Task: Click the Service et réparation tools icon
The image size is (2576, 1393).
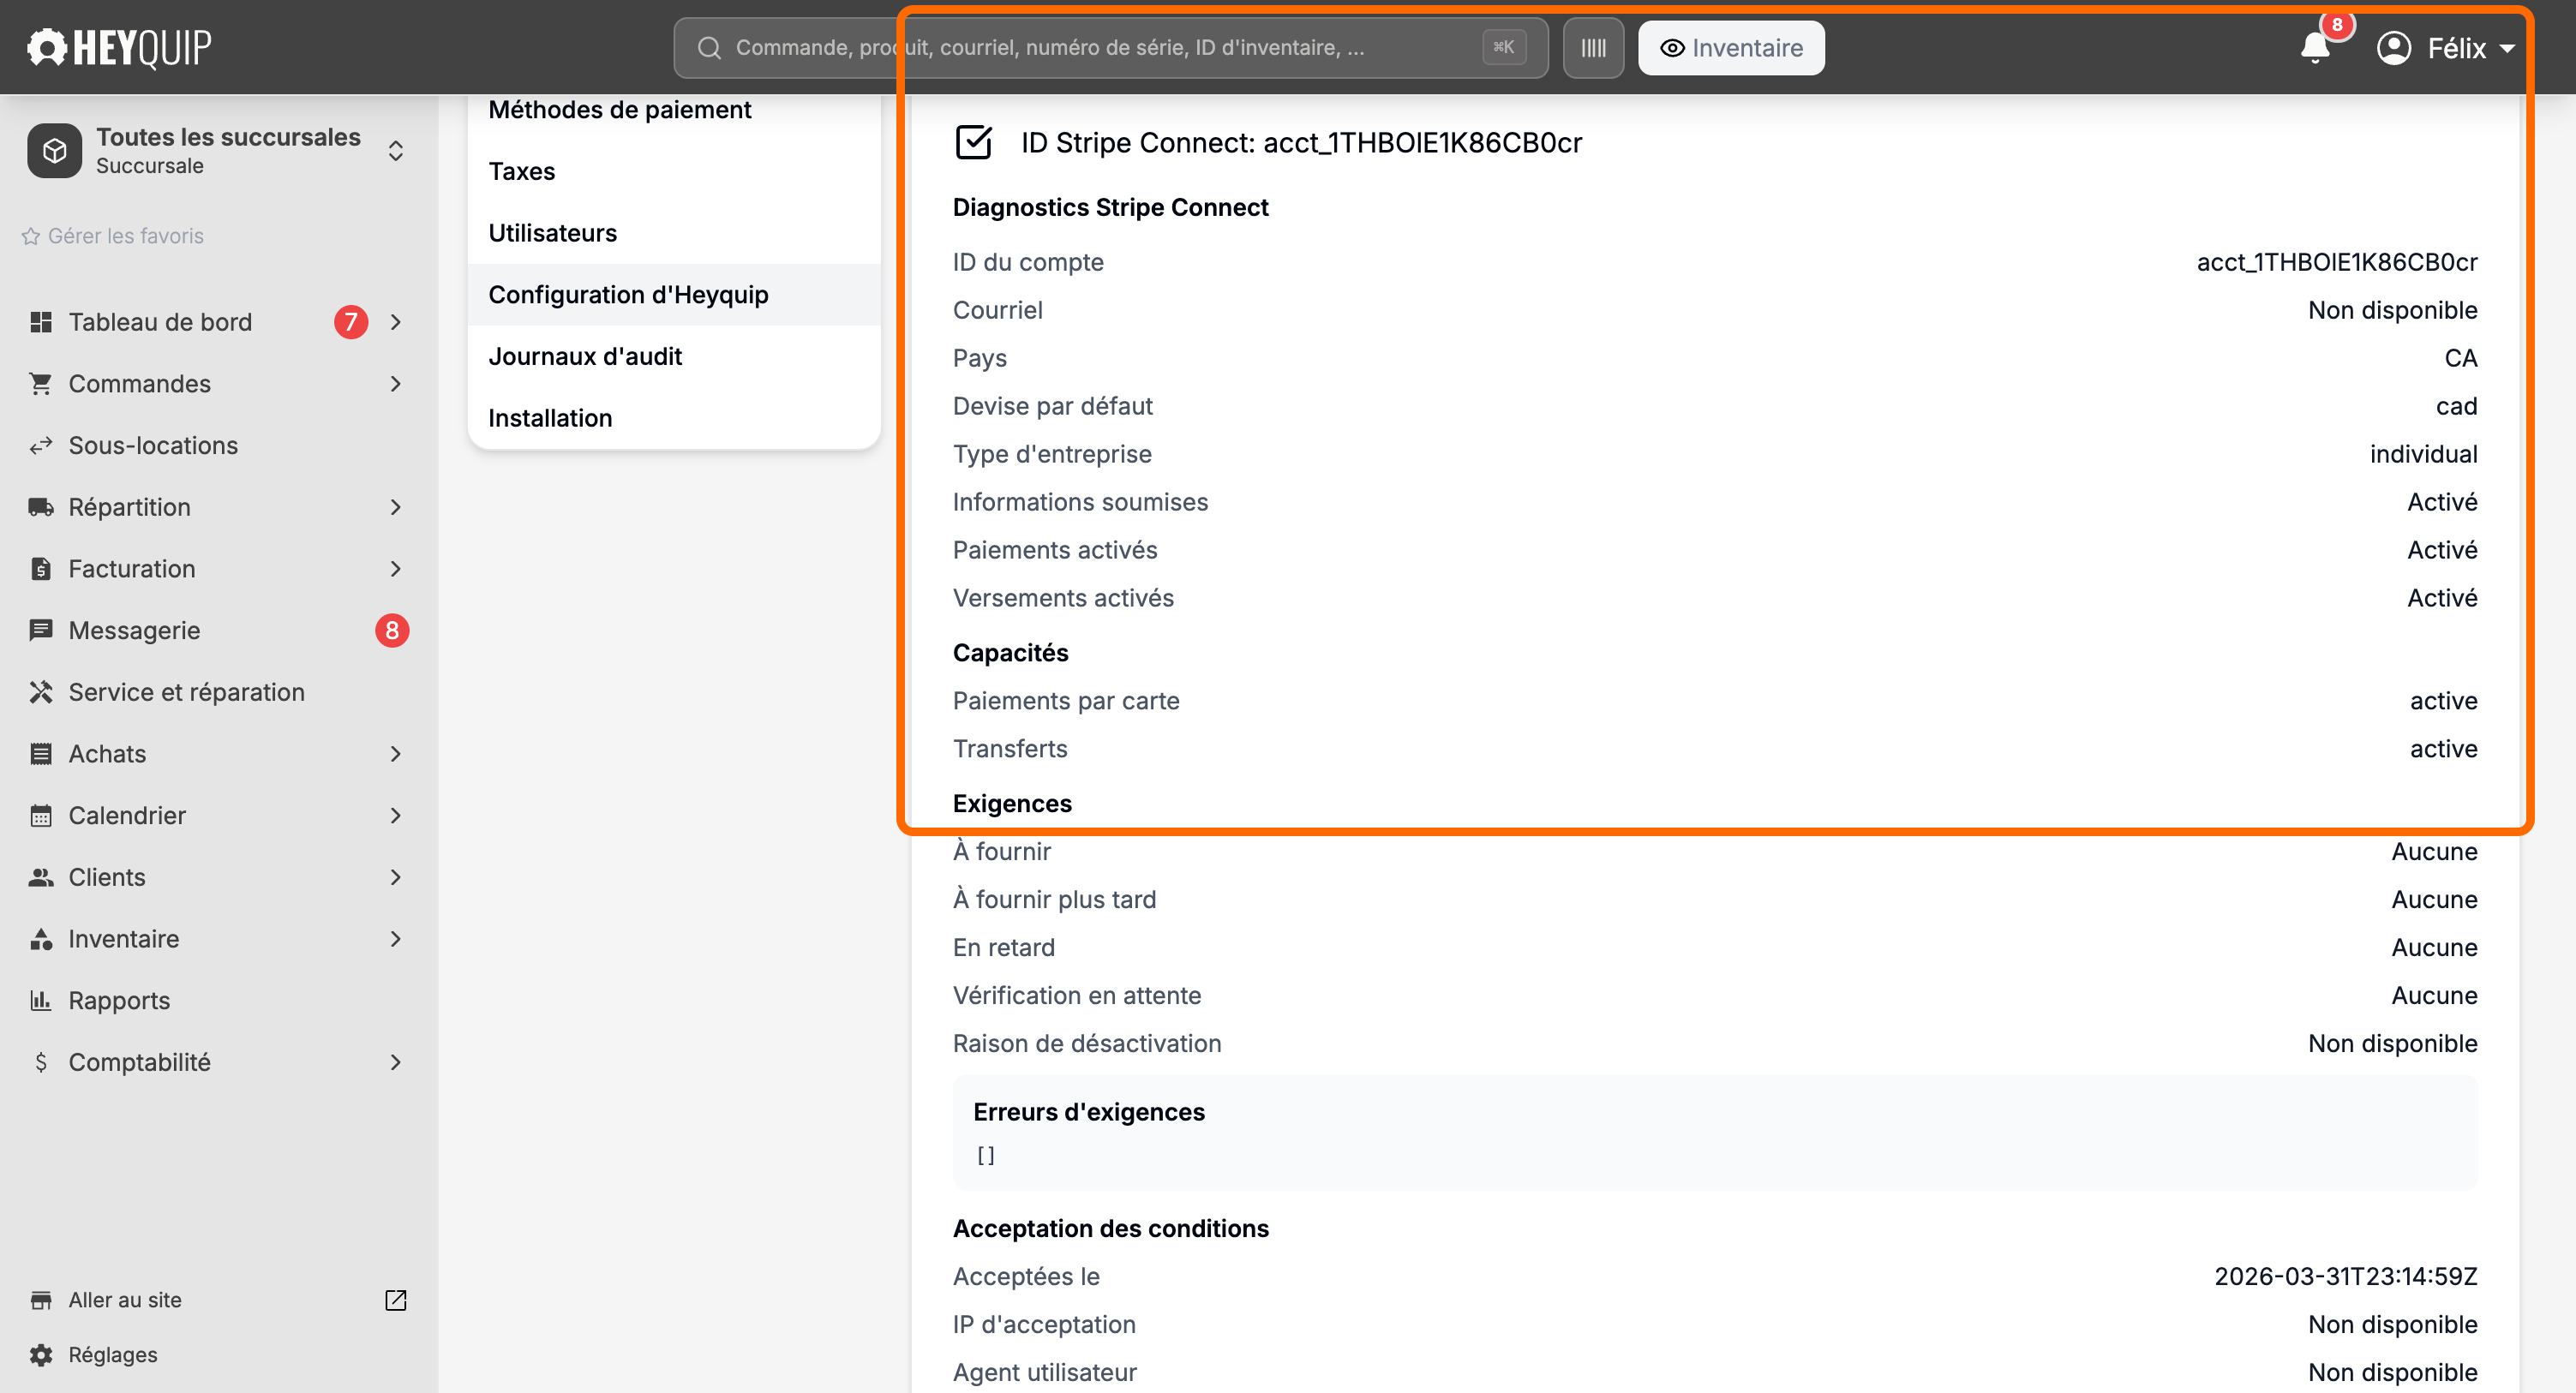Action: 41,692
